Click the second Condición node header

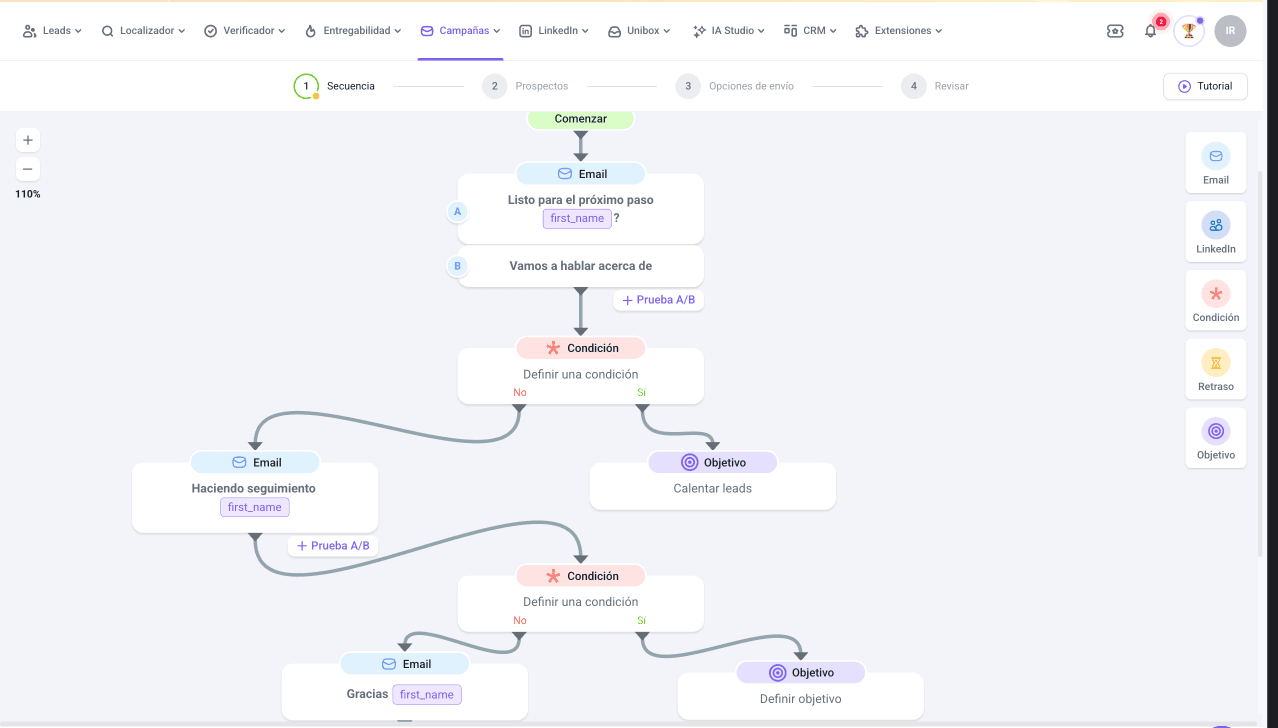click(x=581, y=576)
